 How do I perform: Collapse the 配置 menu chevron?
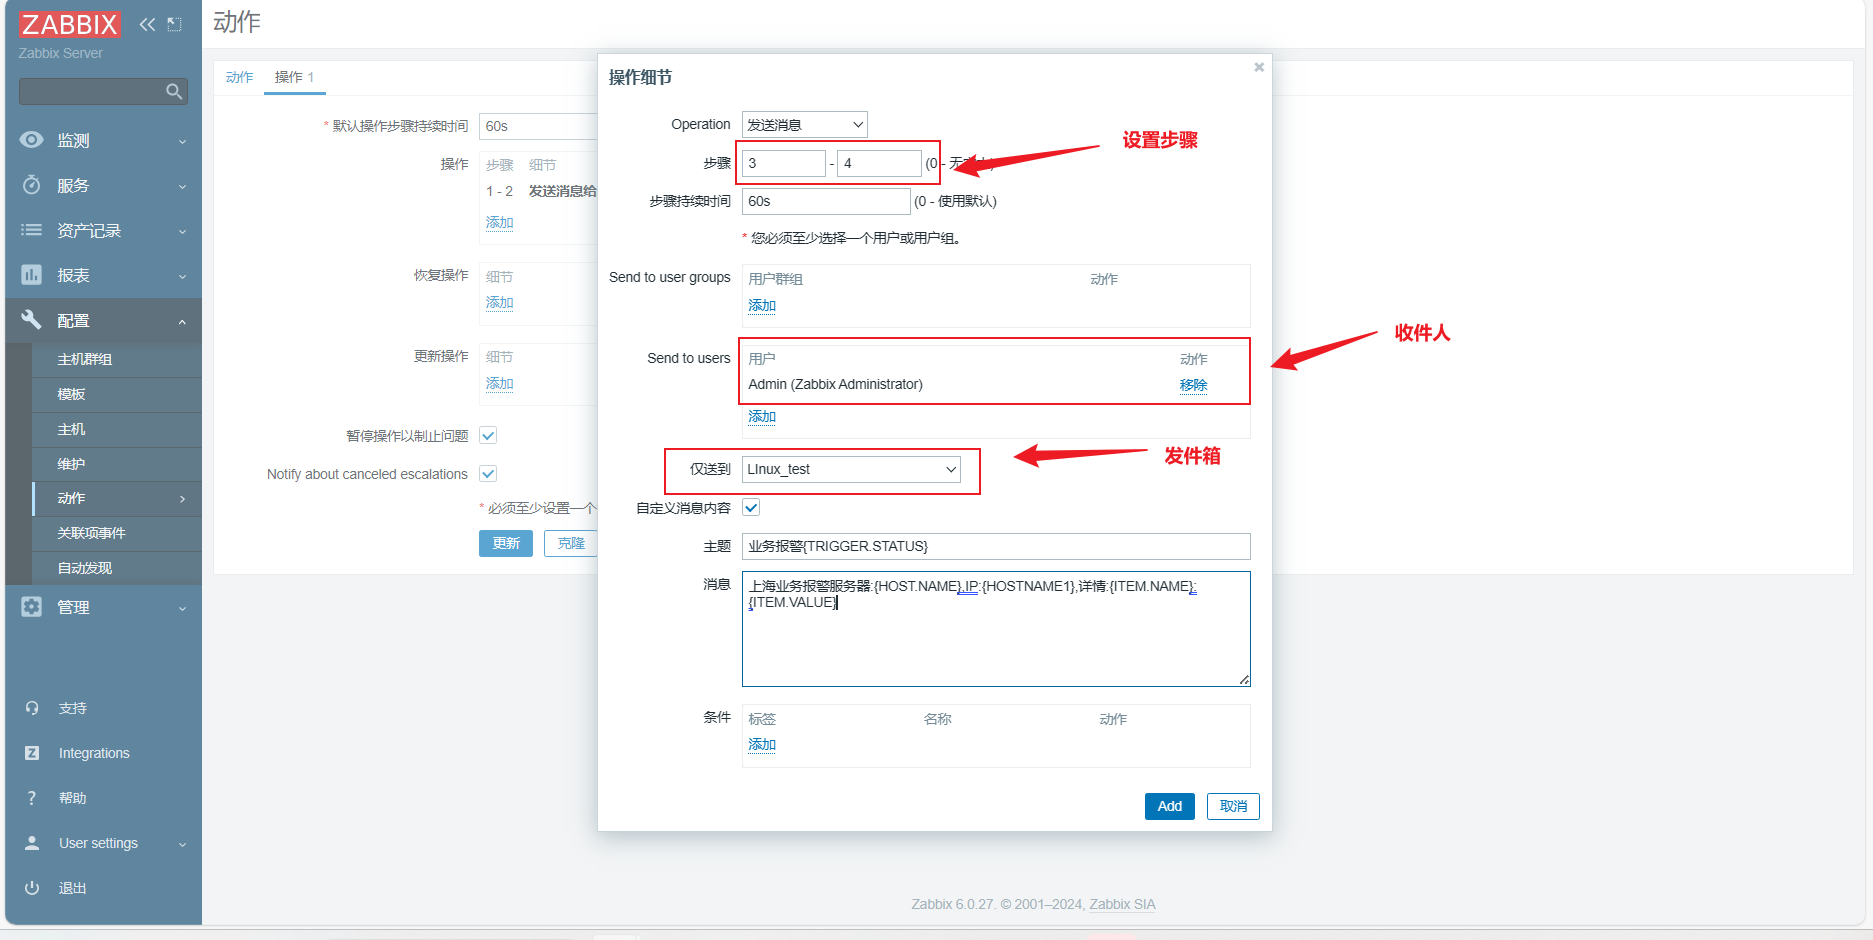(182, 322)
